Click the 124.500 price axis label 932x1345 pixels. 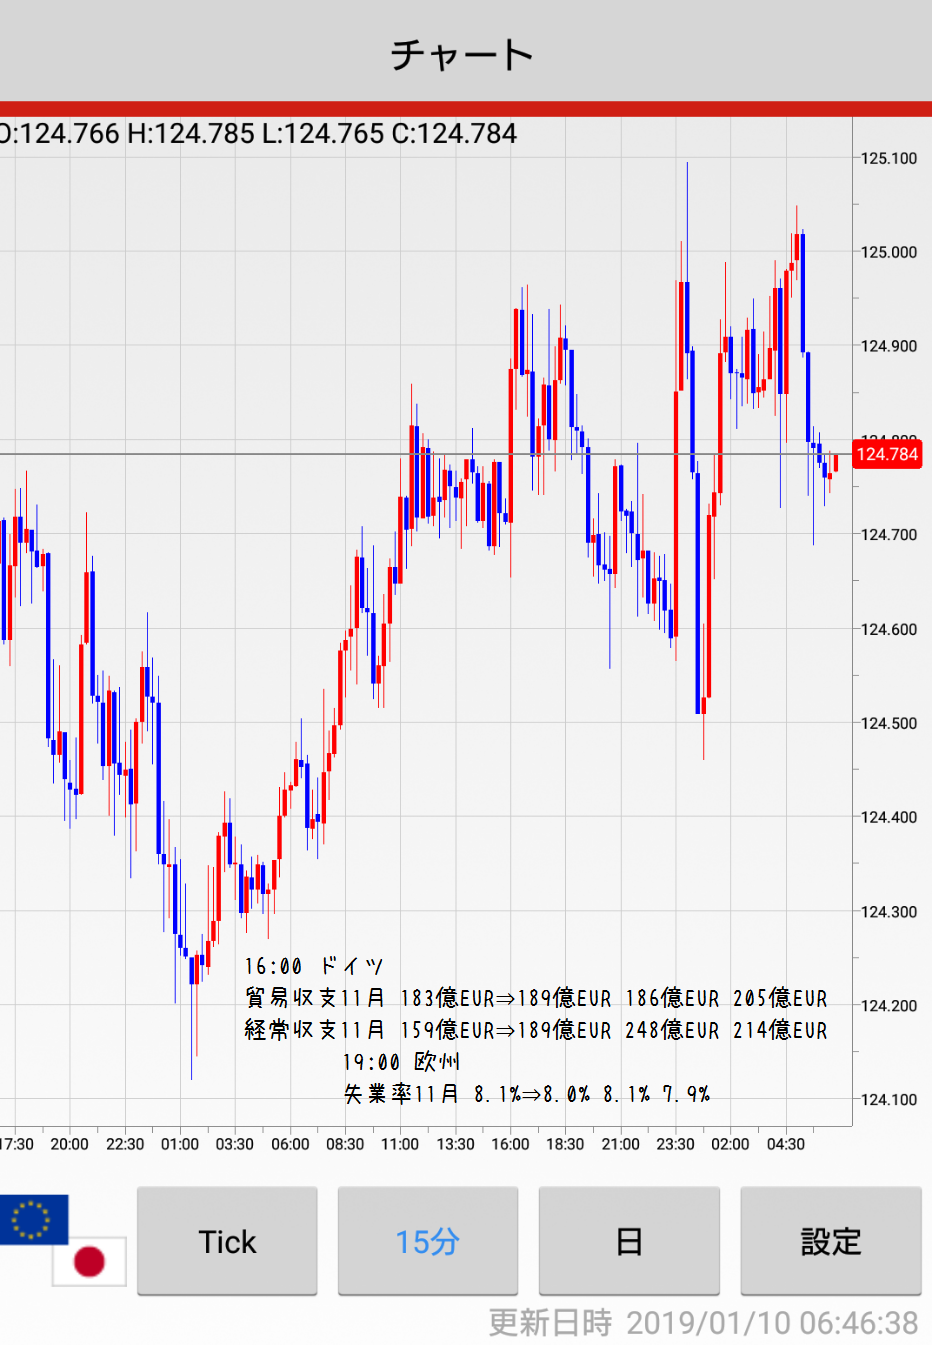tap(888, 723)
